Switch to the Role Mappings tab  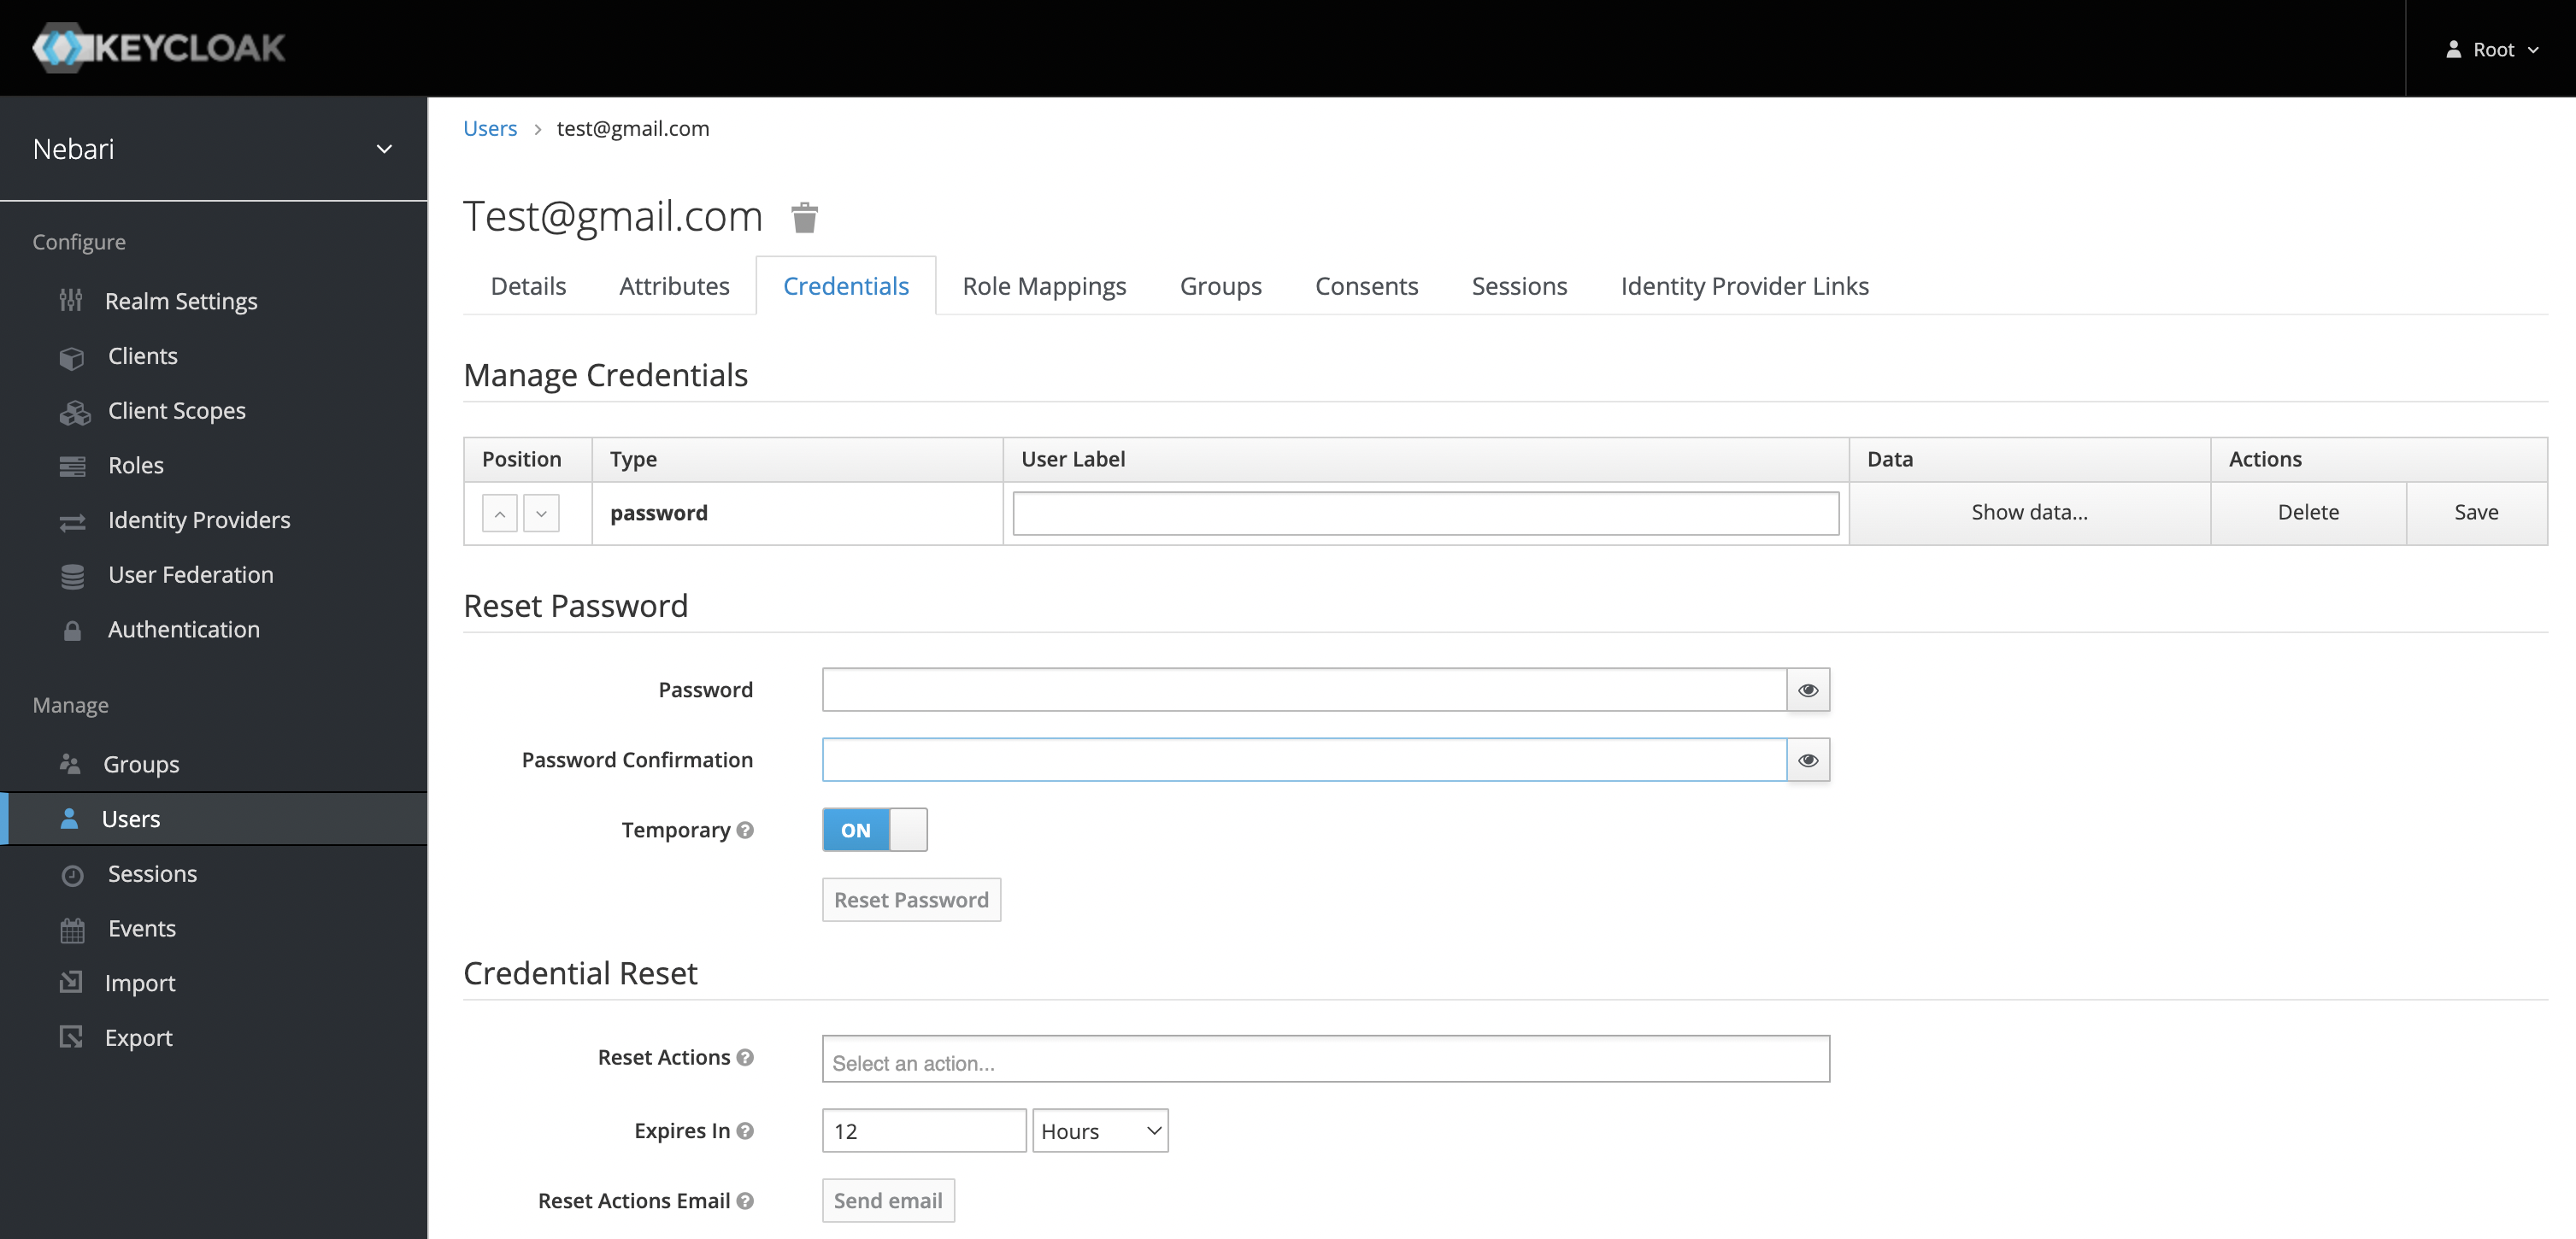[1044, 286]
